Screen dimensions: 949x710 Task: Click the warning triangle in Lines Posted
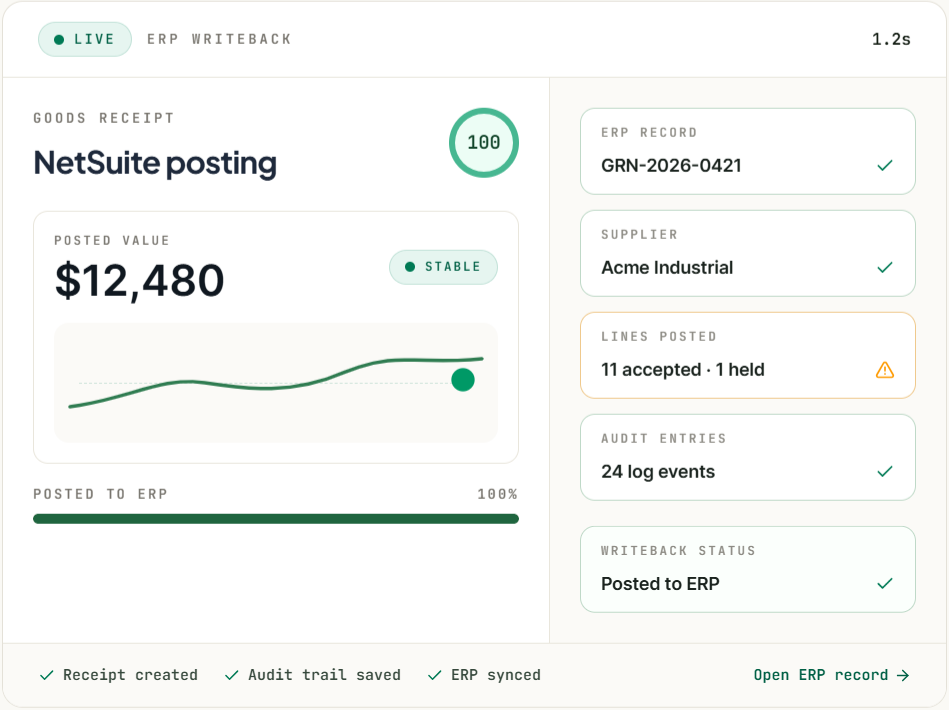point(885,370)
